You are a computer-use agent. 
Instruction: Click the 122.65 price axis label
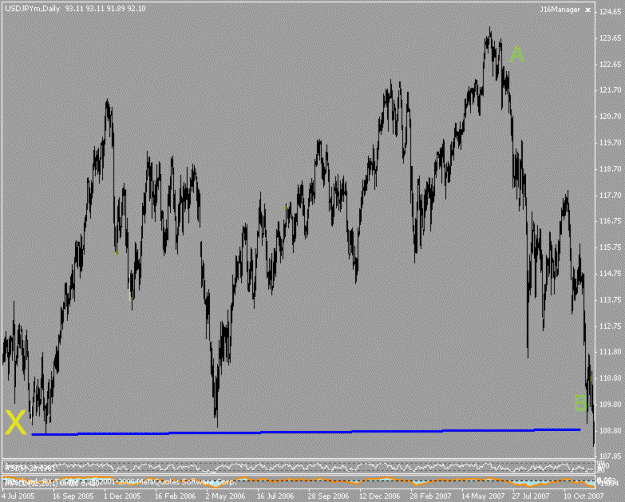coord(610,65)
